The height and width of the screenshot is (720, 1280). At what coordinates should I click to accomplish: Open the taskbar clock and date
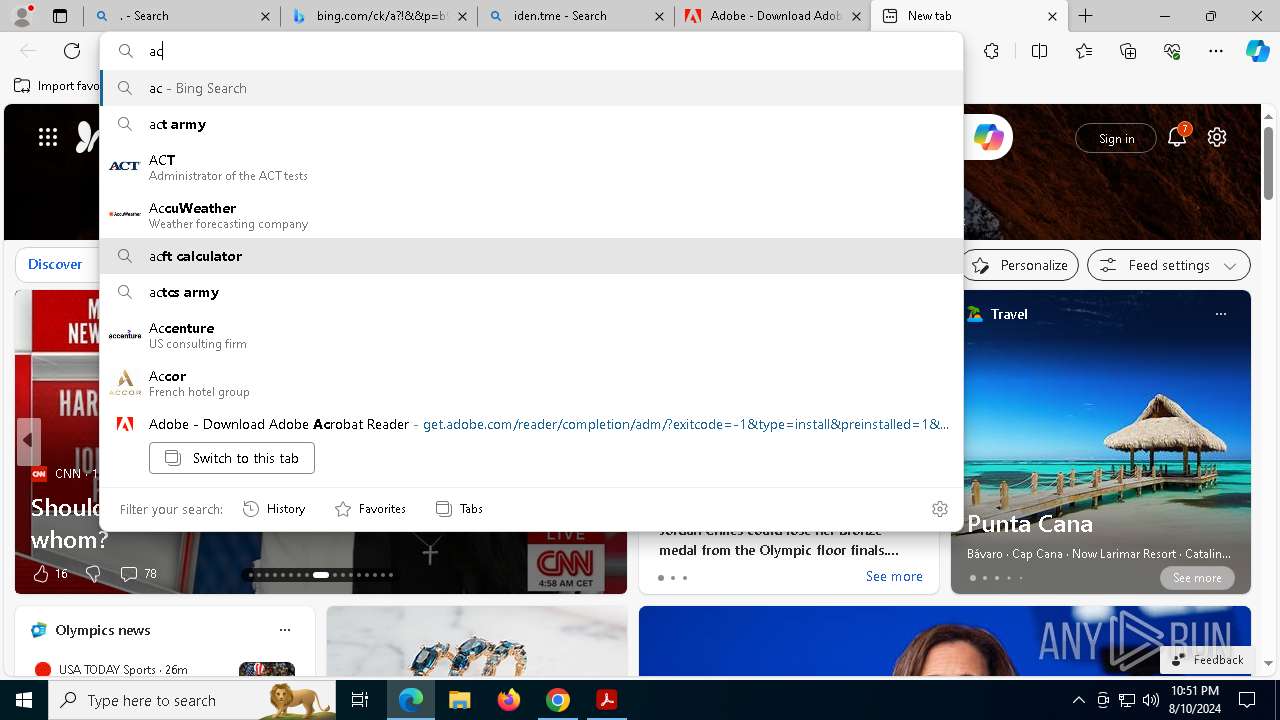point(1194,700)
